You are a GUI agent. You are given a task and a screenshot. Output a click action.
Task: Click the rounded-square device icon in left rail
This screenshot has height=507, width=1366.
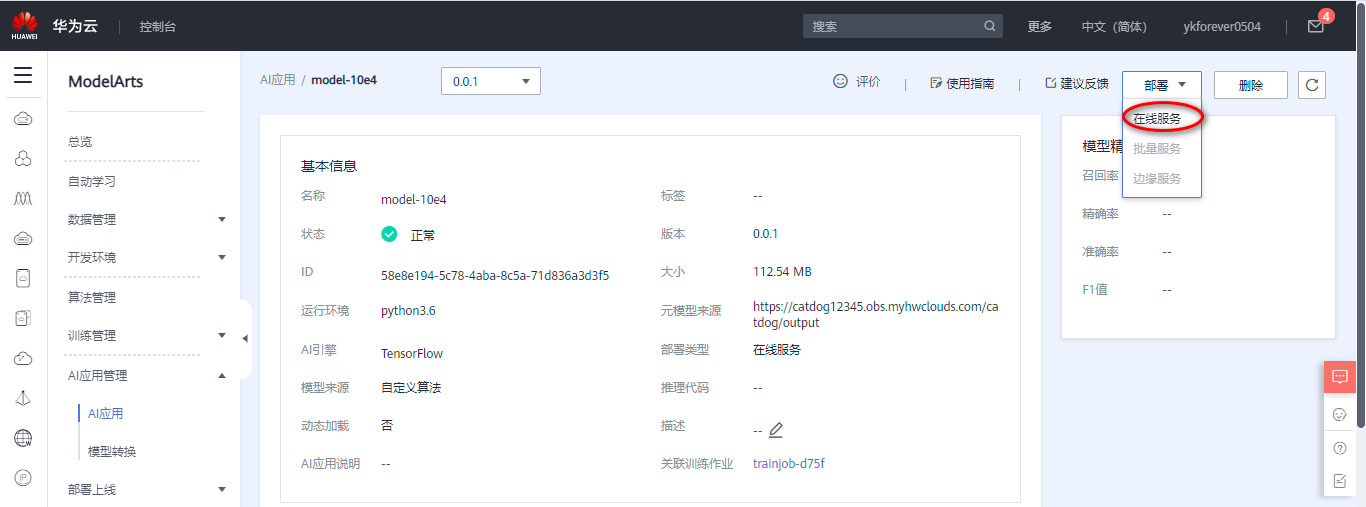(x=23, y=278)
